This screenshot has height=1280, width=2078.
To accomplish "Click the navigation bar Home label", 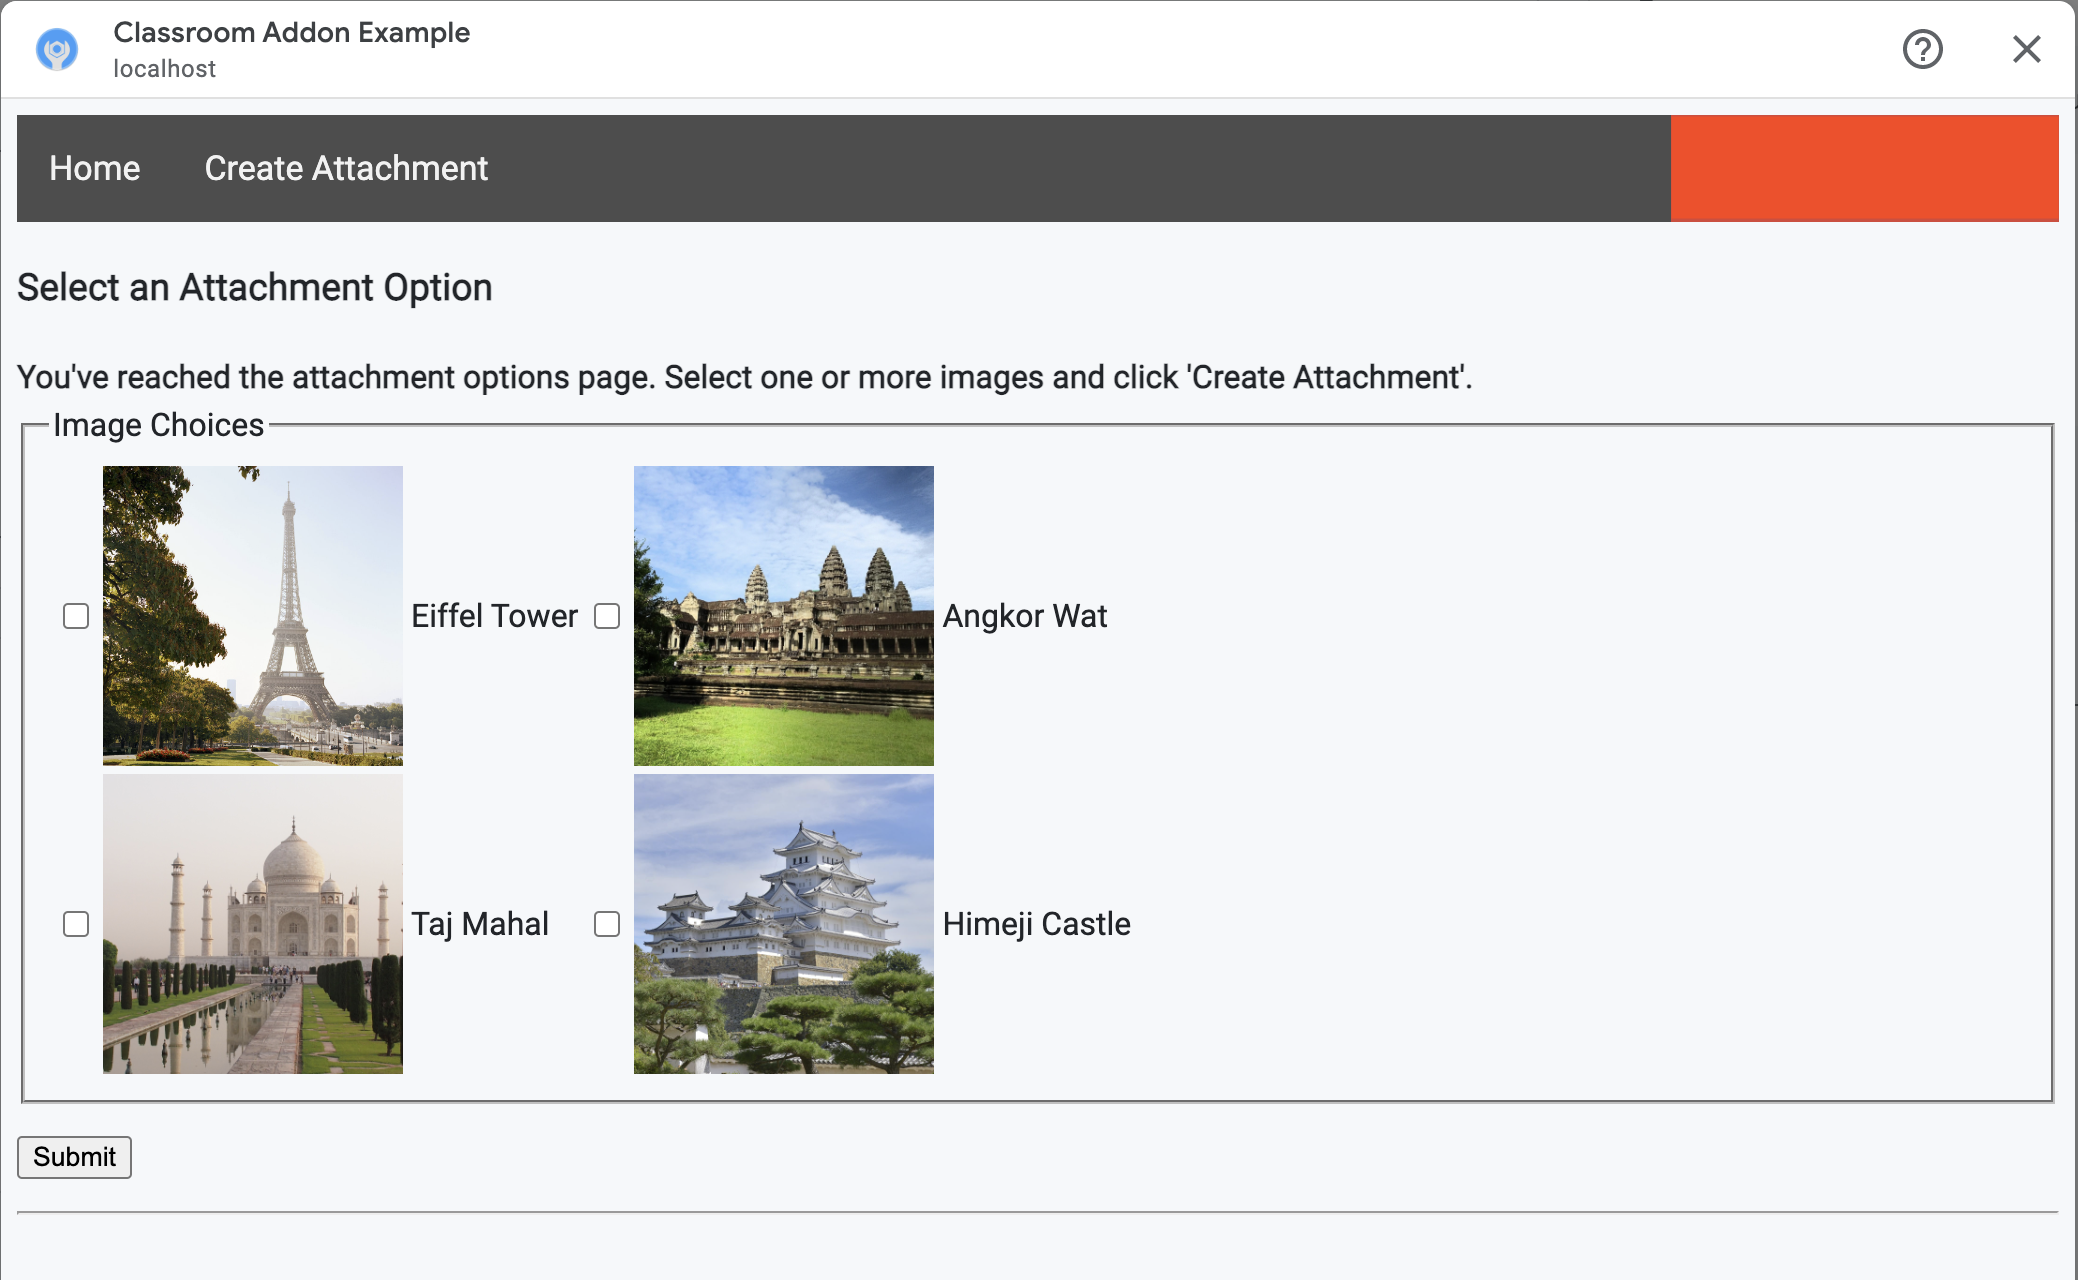I will coord(95,168).
